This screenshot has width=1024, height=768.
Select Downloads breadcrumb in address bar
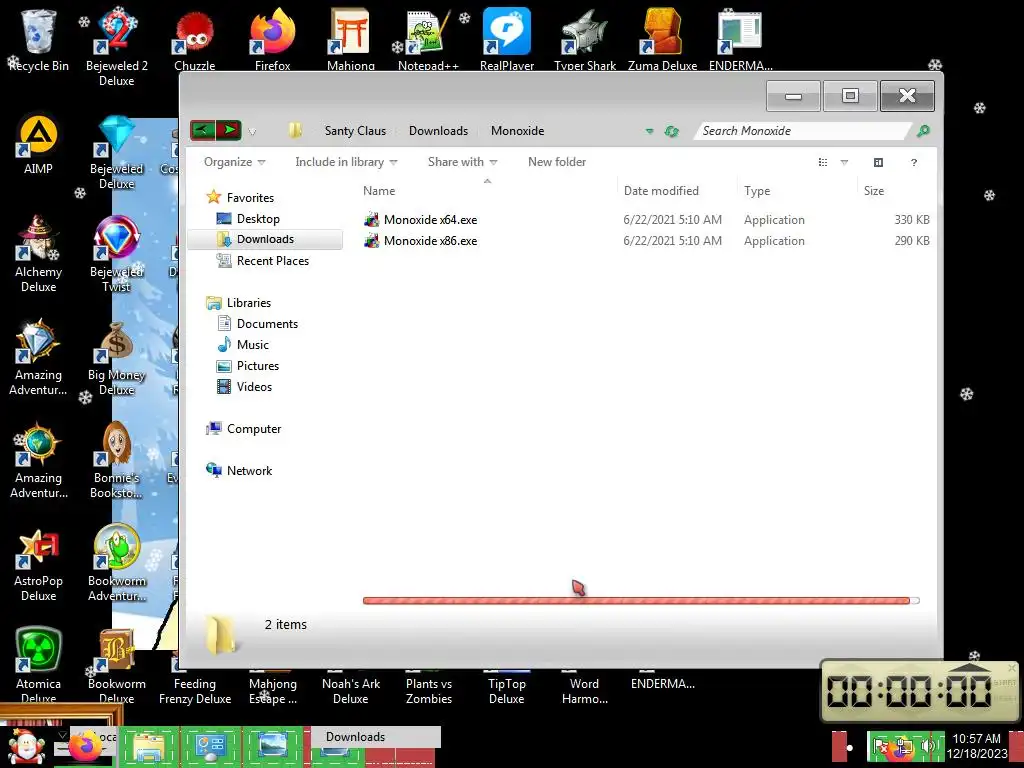click(x=438, y=131)
